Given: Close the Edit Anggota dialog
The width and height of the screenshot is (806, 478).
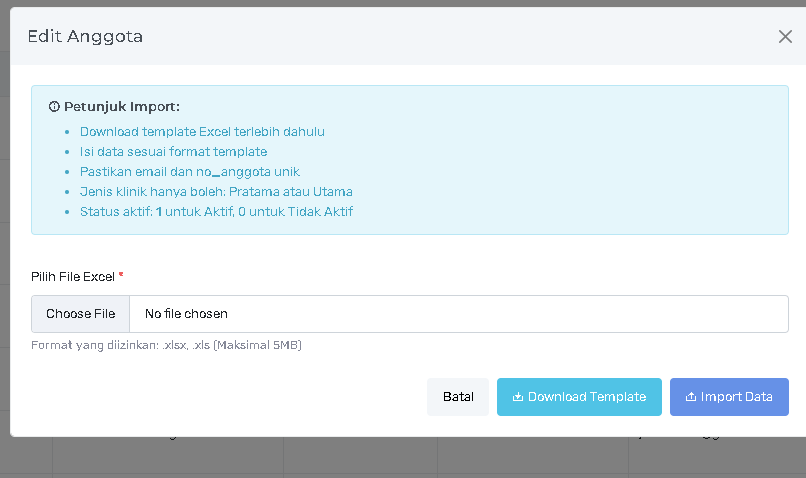Looking at the screenshot, I should (x=785, y=37).
